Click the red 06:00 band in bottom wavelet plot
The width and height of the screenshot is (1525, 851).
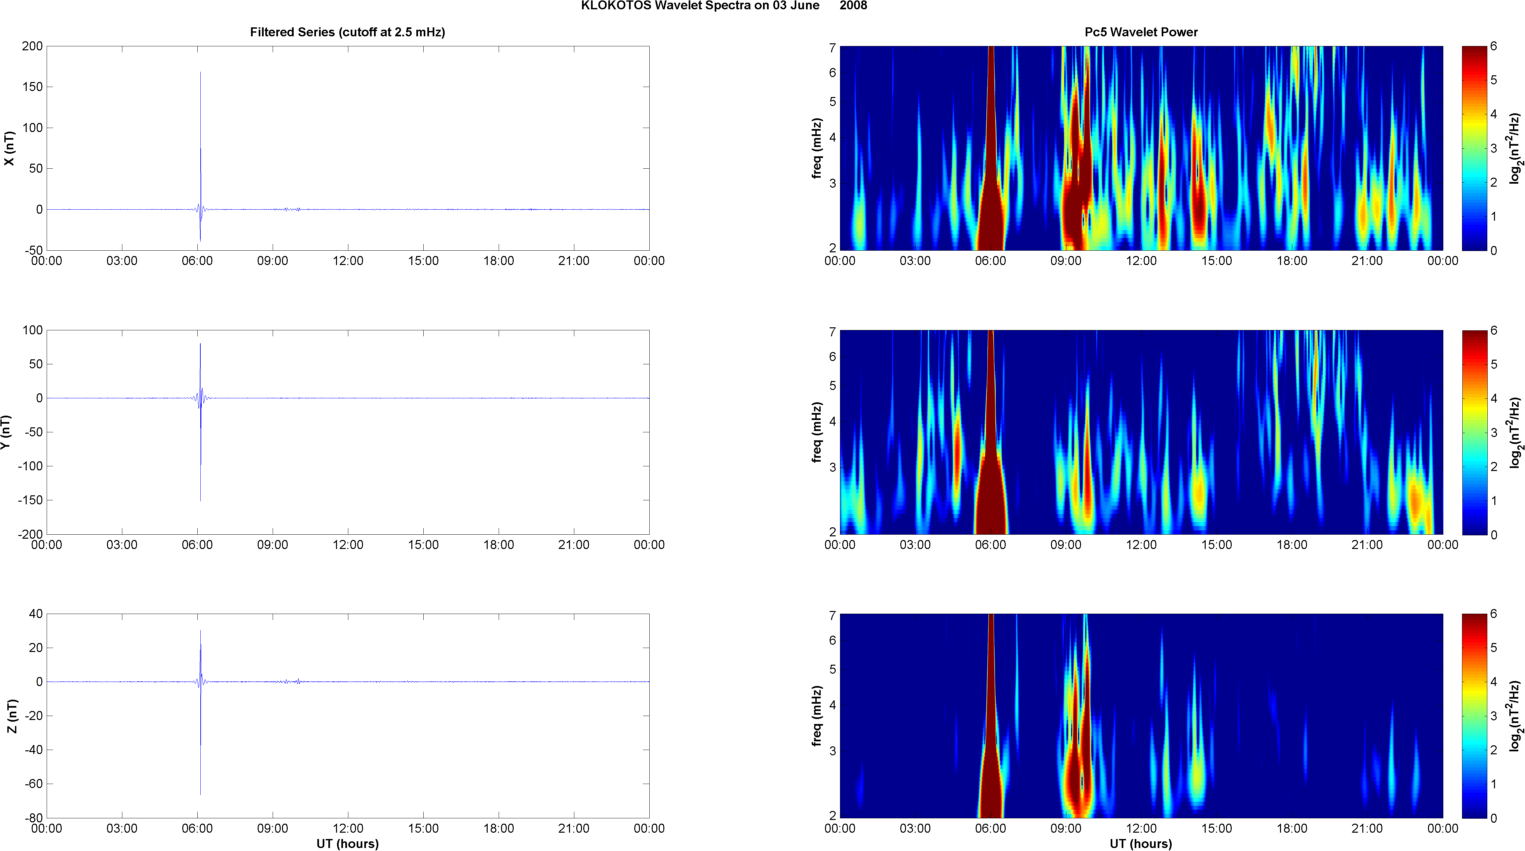tap(990, 716)
